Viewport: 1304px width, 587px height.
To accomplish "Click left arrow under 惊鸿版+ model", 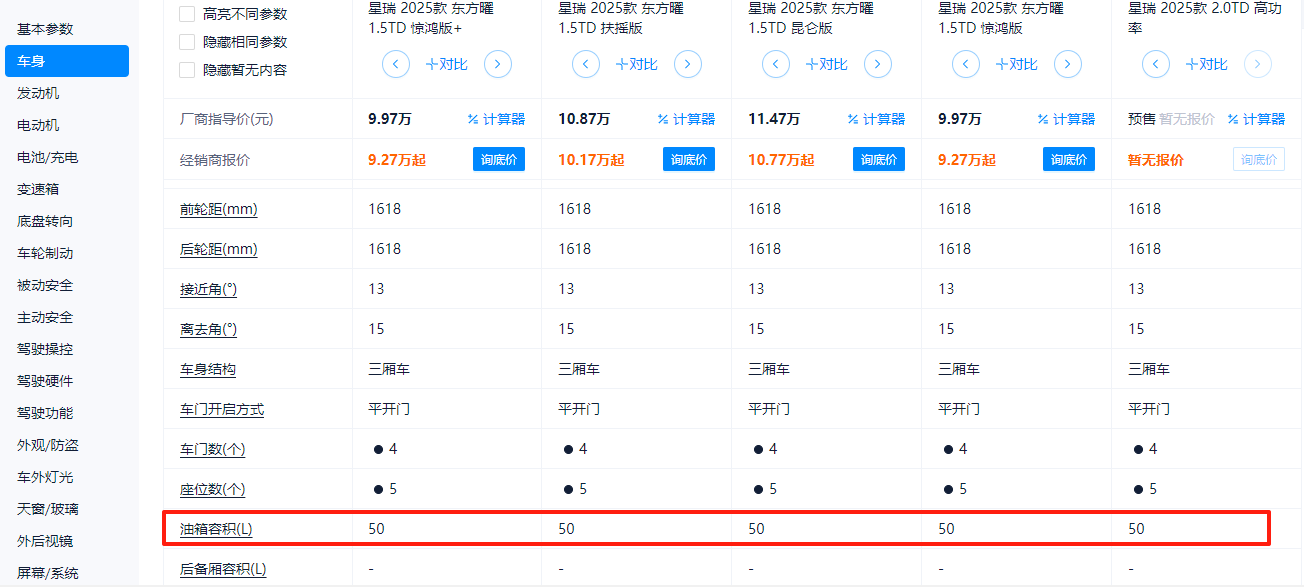I will (396, 65).
